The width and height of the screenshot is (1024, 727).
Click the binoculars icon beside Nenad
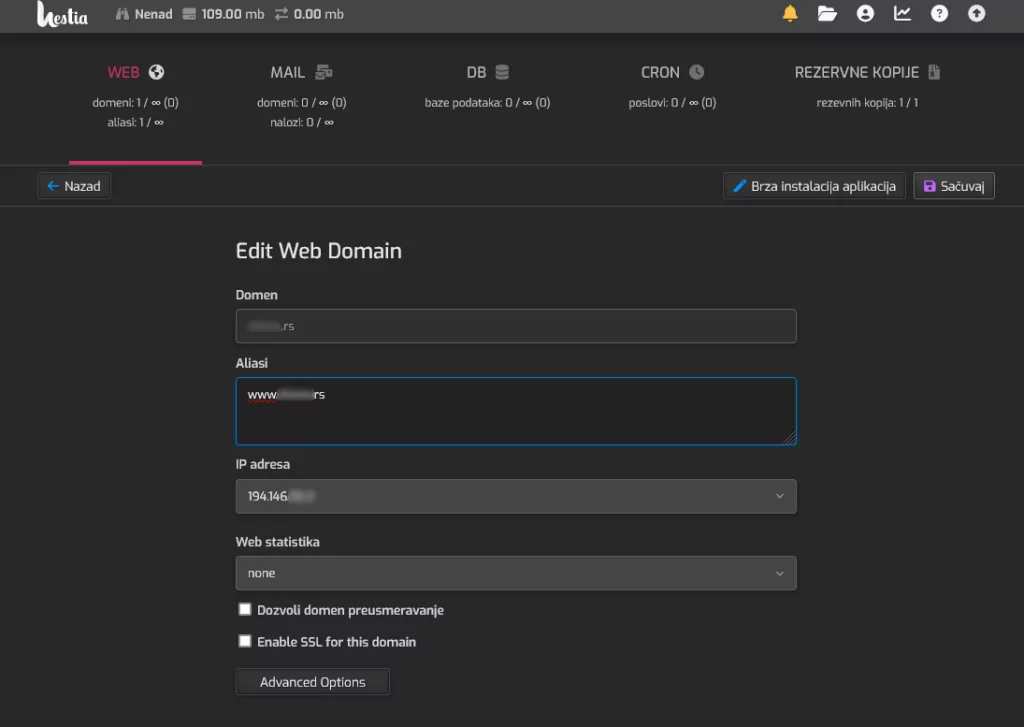(x=122, y=14)
